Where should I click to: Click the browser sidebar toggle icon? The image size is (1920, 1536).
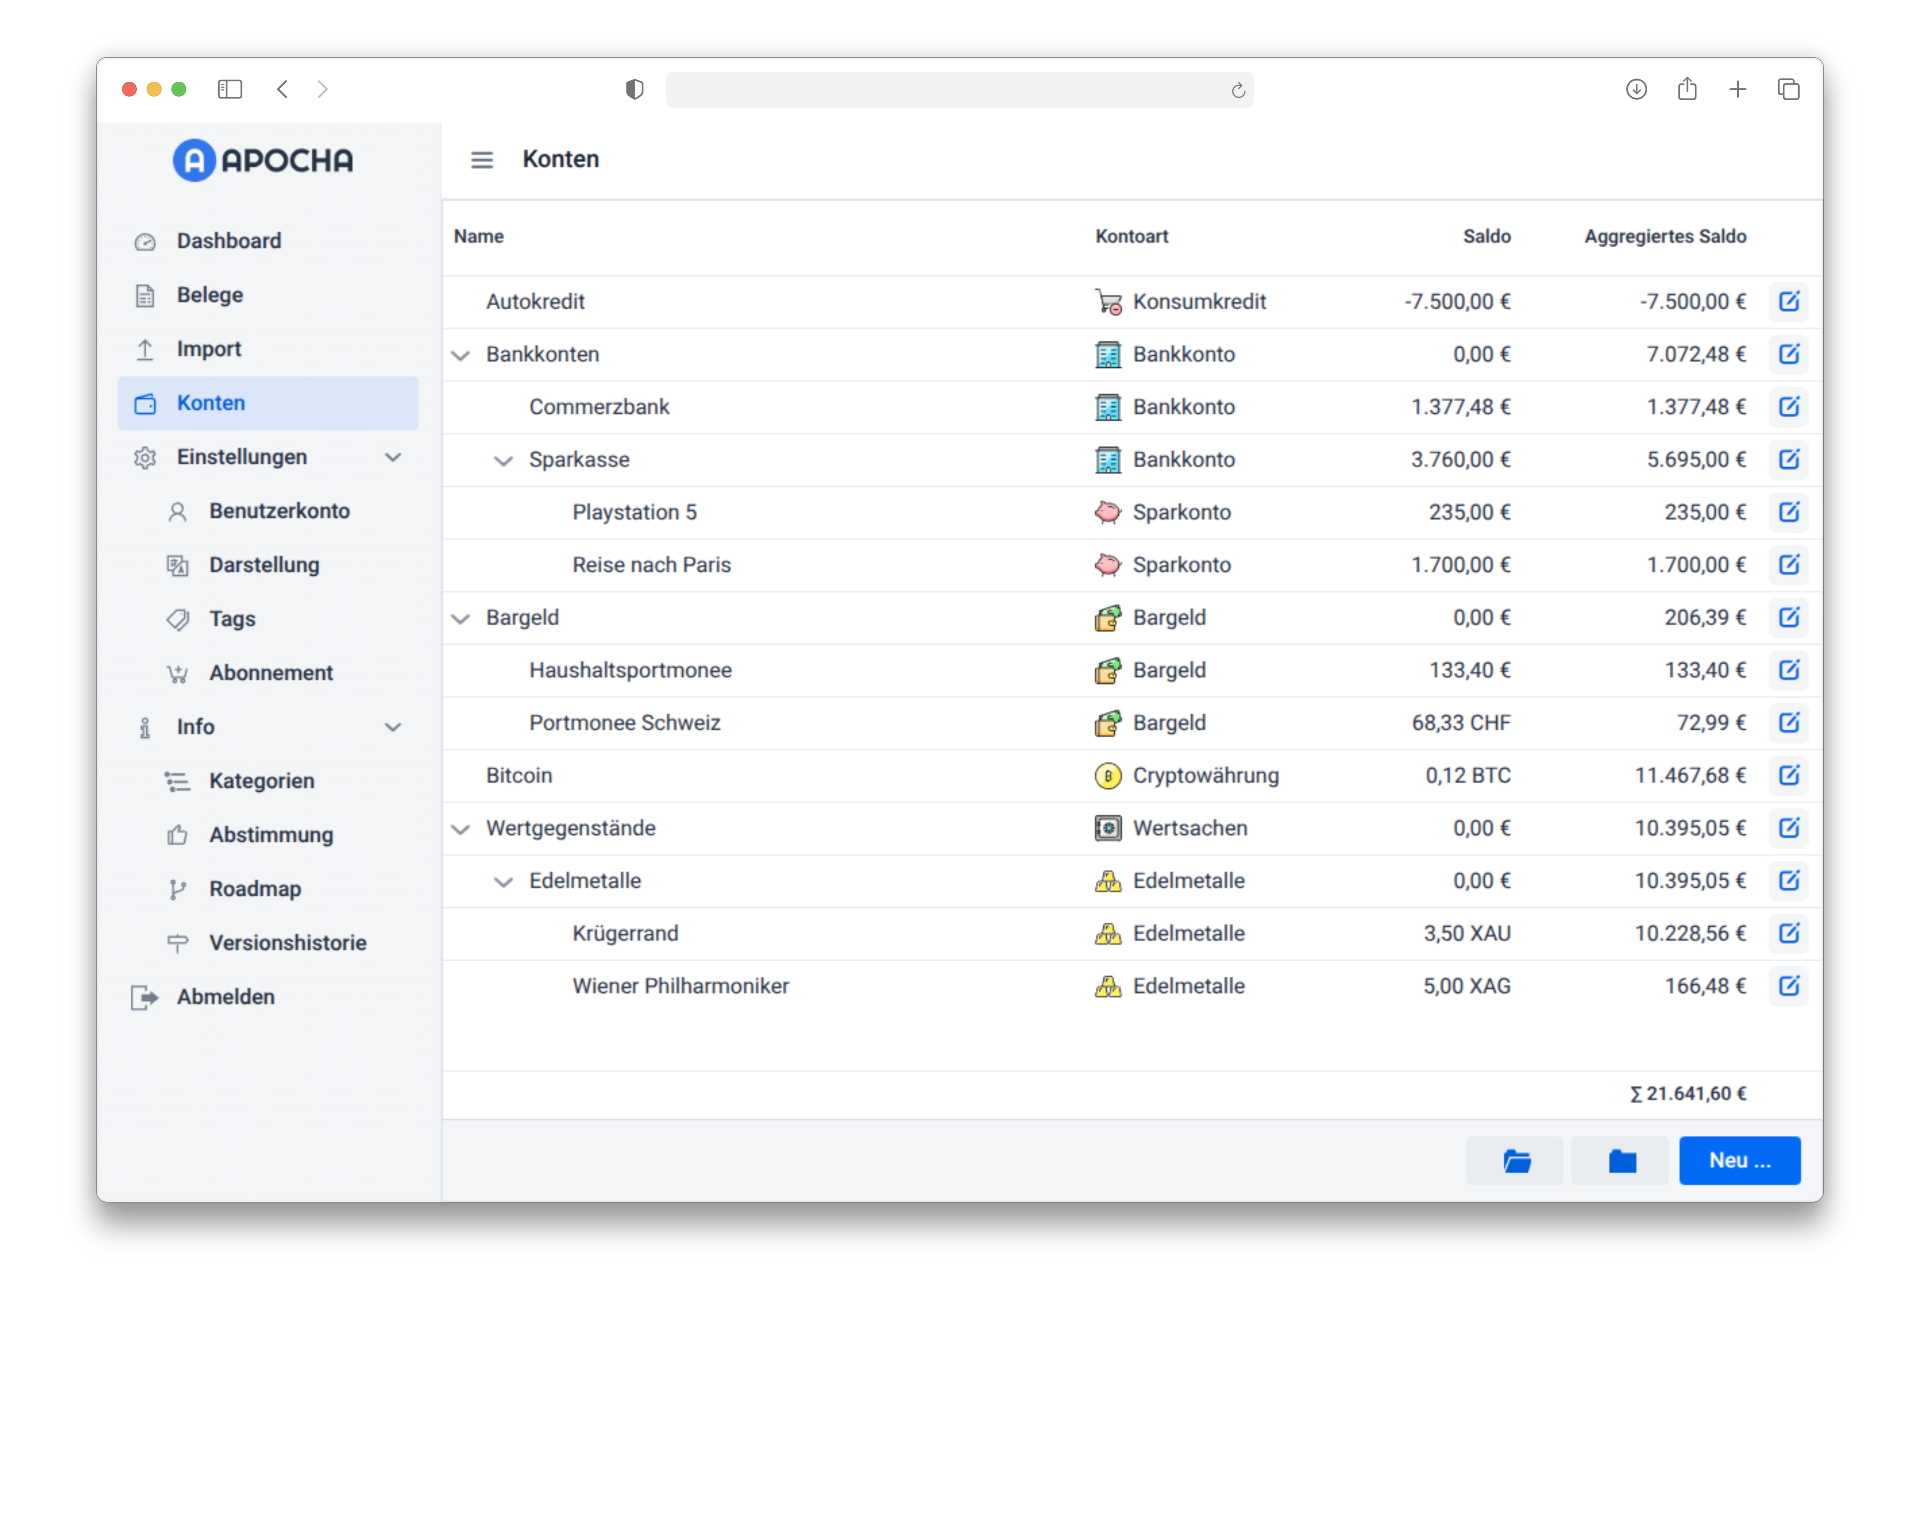[x=230, y=89]
